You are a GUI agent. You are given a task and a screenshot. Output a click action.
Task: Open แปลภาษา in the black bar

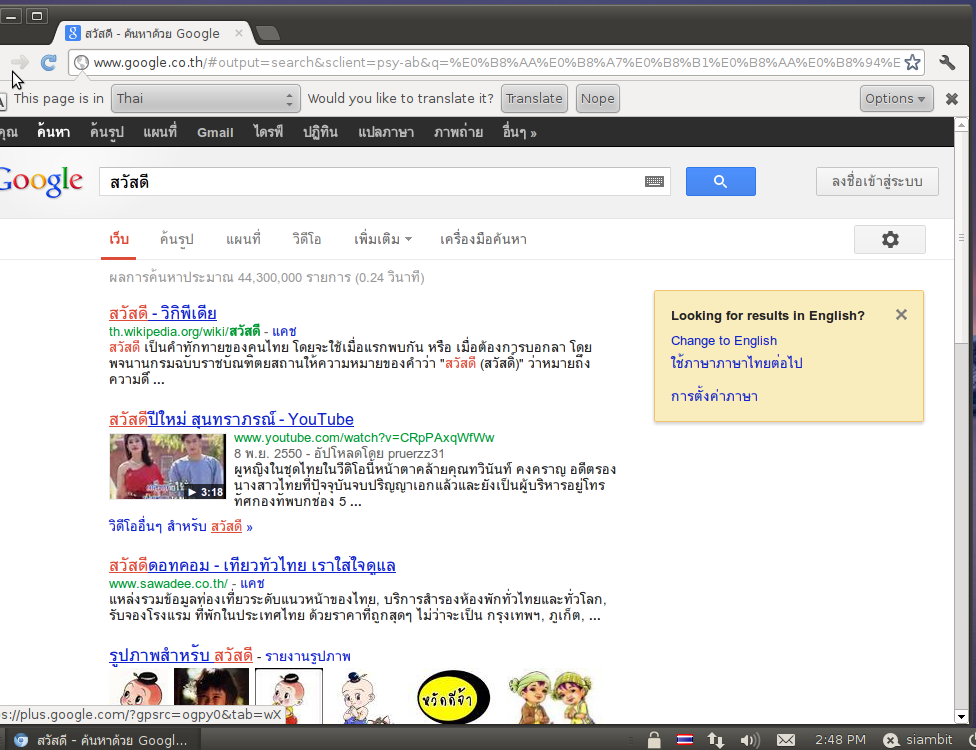tap(386, 132)
